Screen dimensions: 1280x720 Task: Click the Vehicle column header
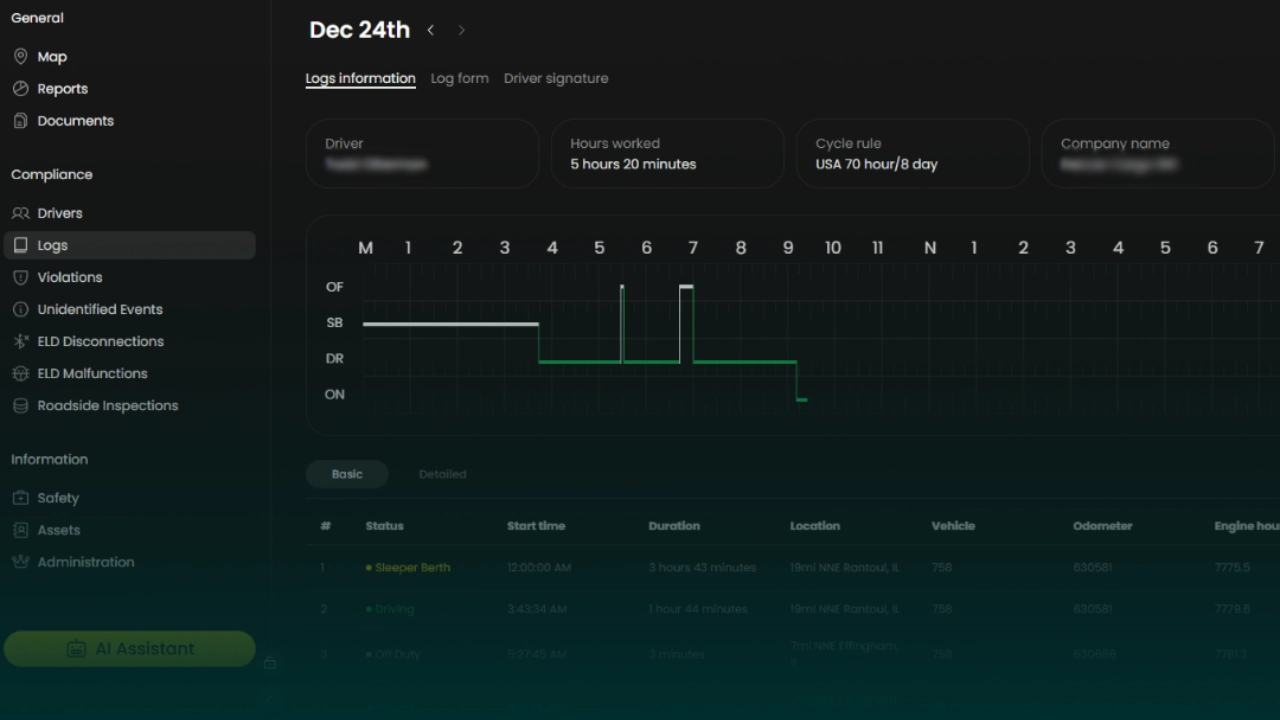click(953, 526)
